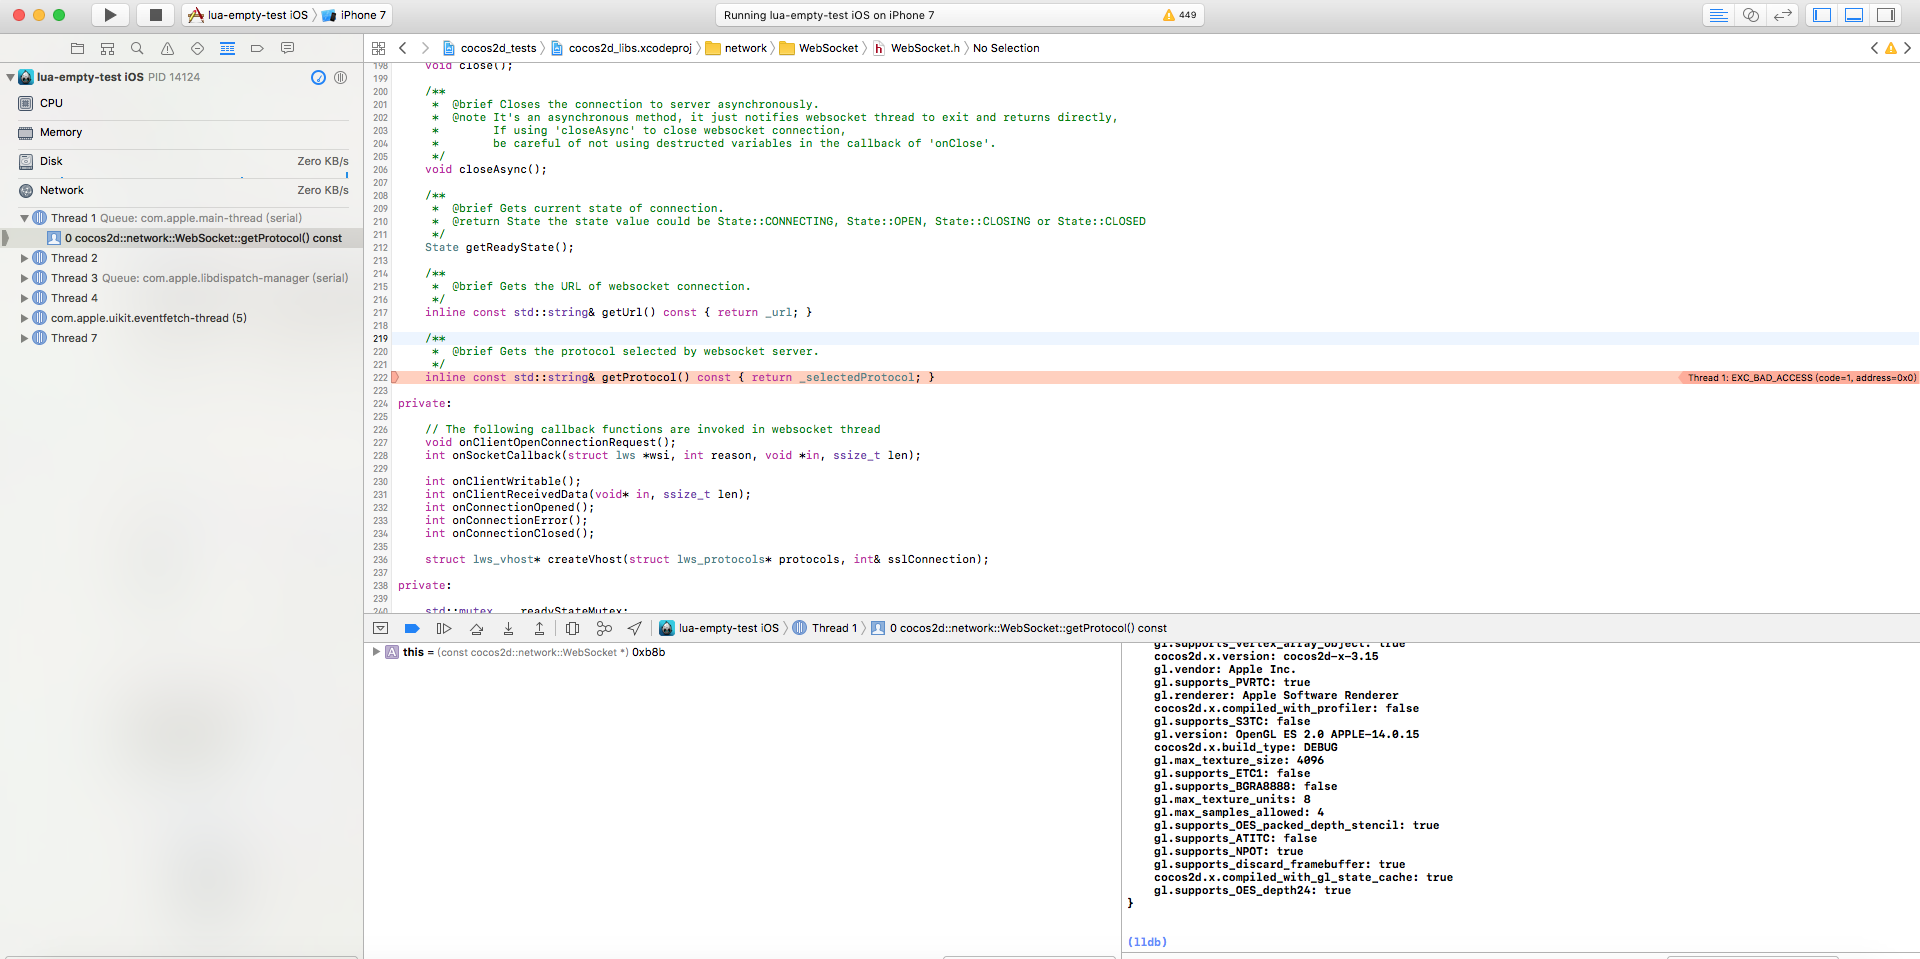Select the Memory gauge row
1920x959 pixels.
pyautogui.click(x=61, y=132)
